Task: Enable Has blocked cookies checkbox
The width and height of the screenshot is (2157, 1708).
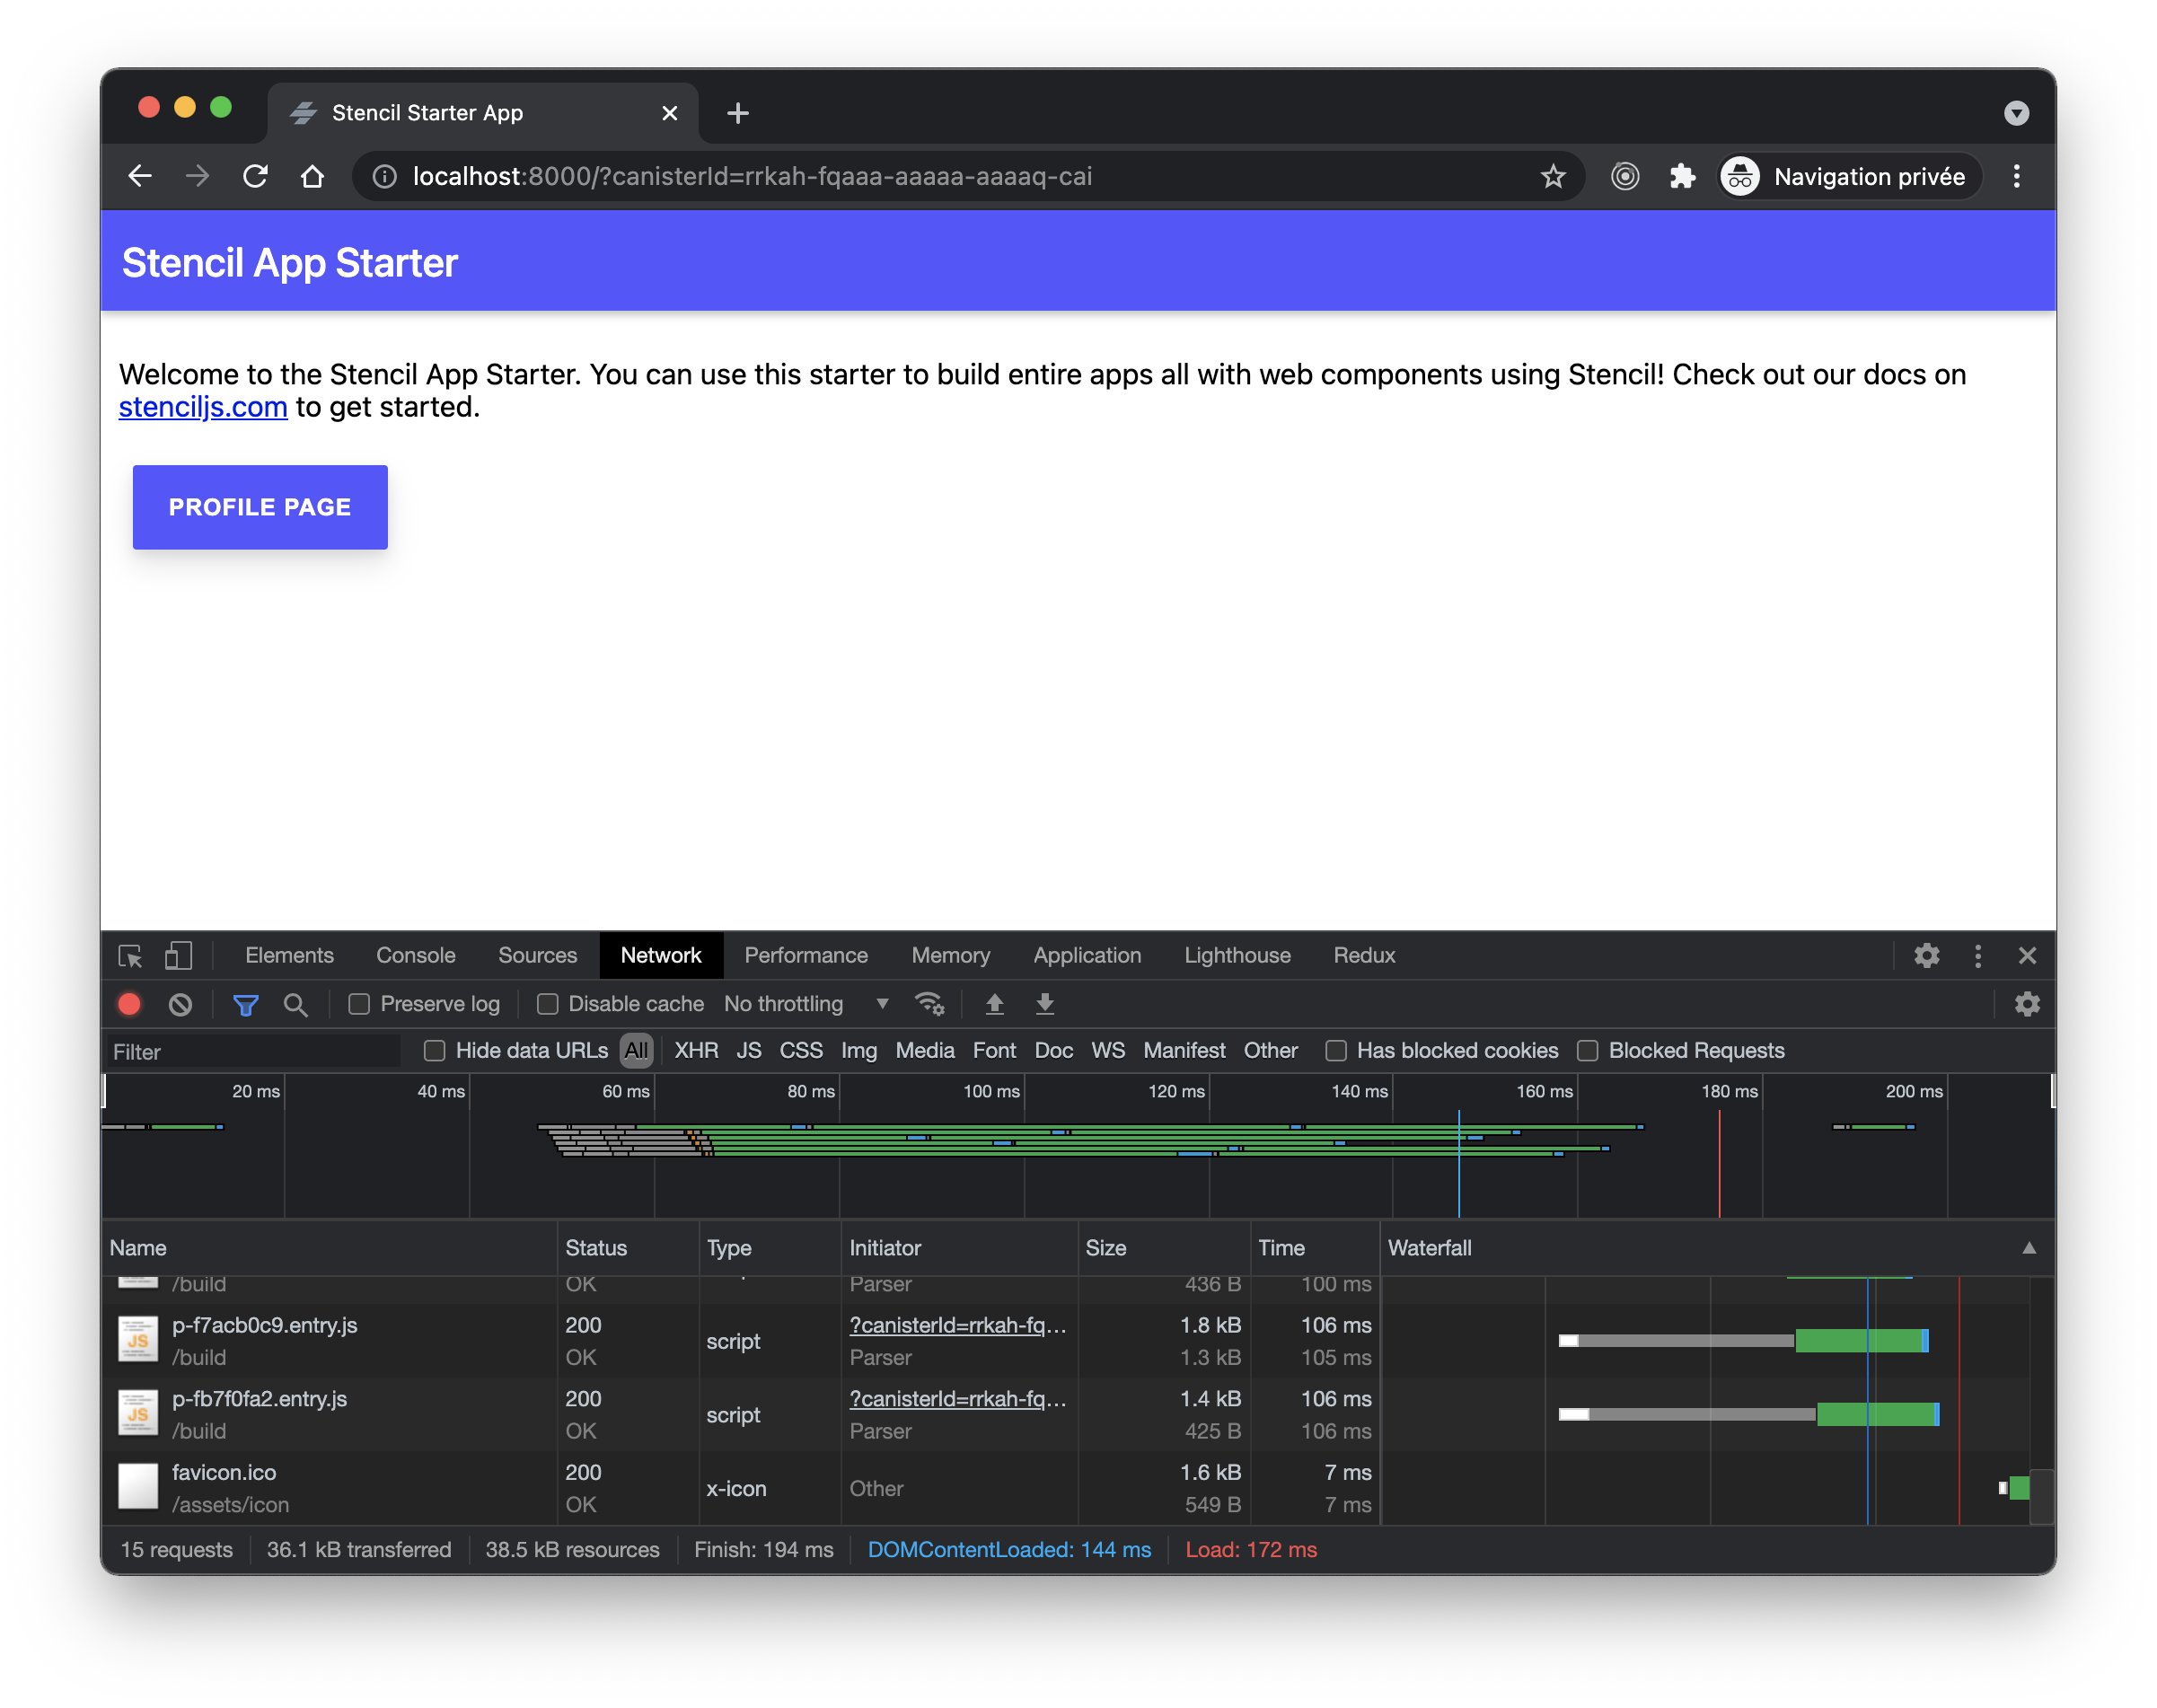Action: [x=1335, y=1050]
